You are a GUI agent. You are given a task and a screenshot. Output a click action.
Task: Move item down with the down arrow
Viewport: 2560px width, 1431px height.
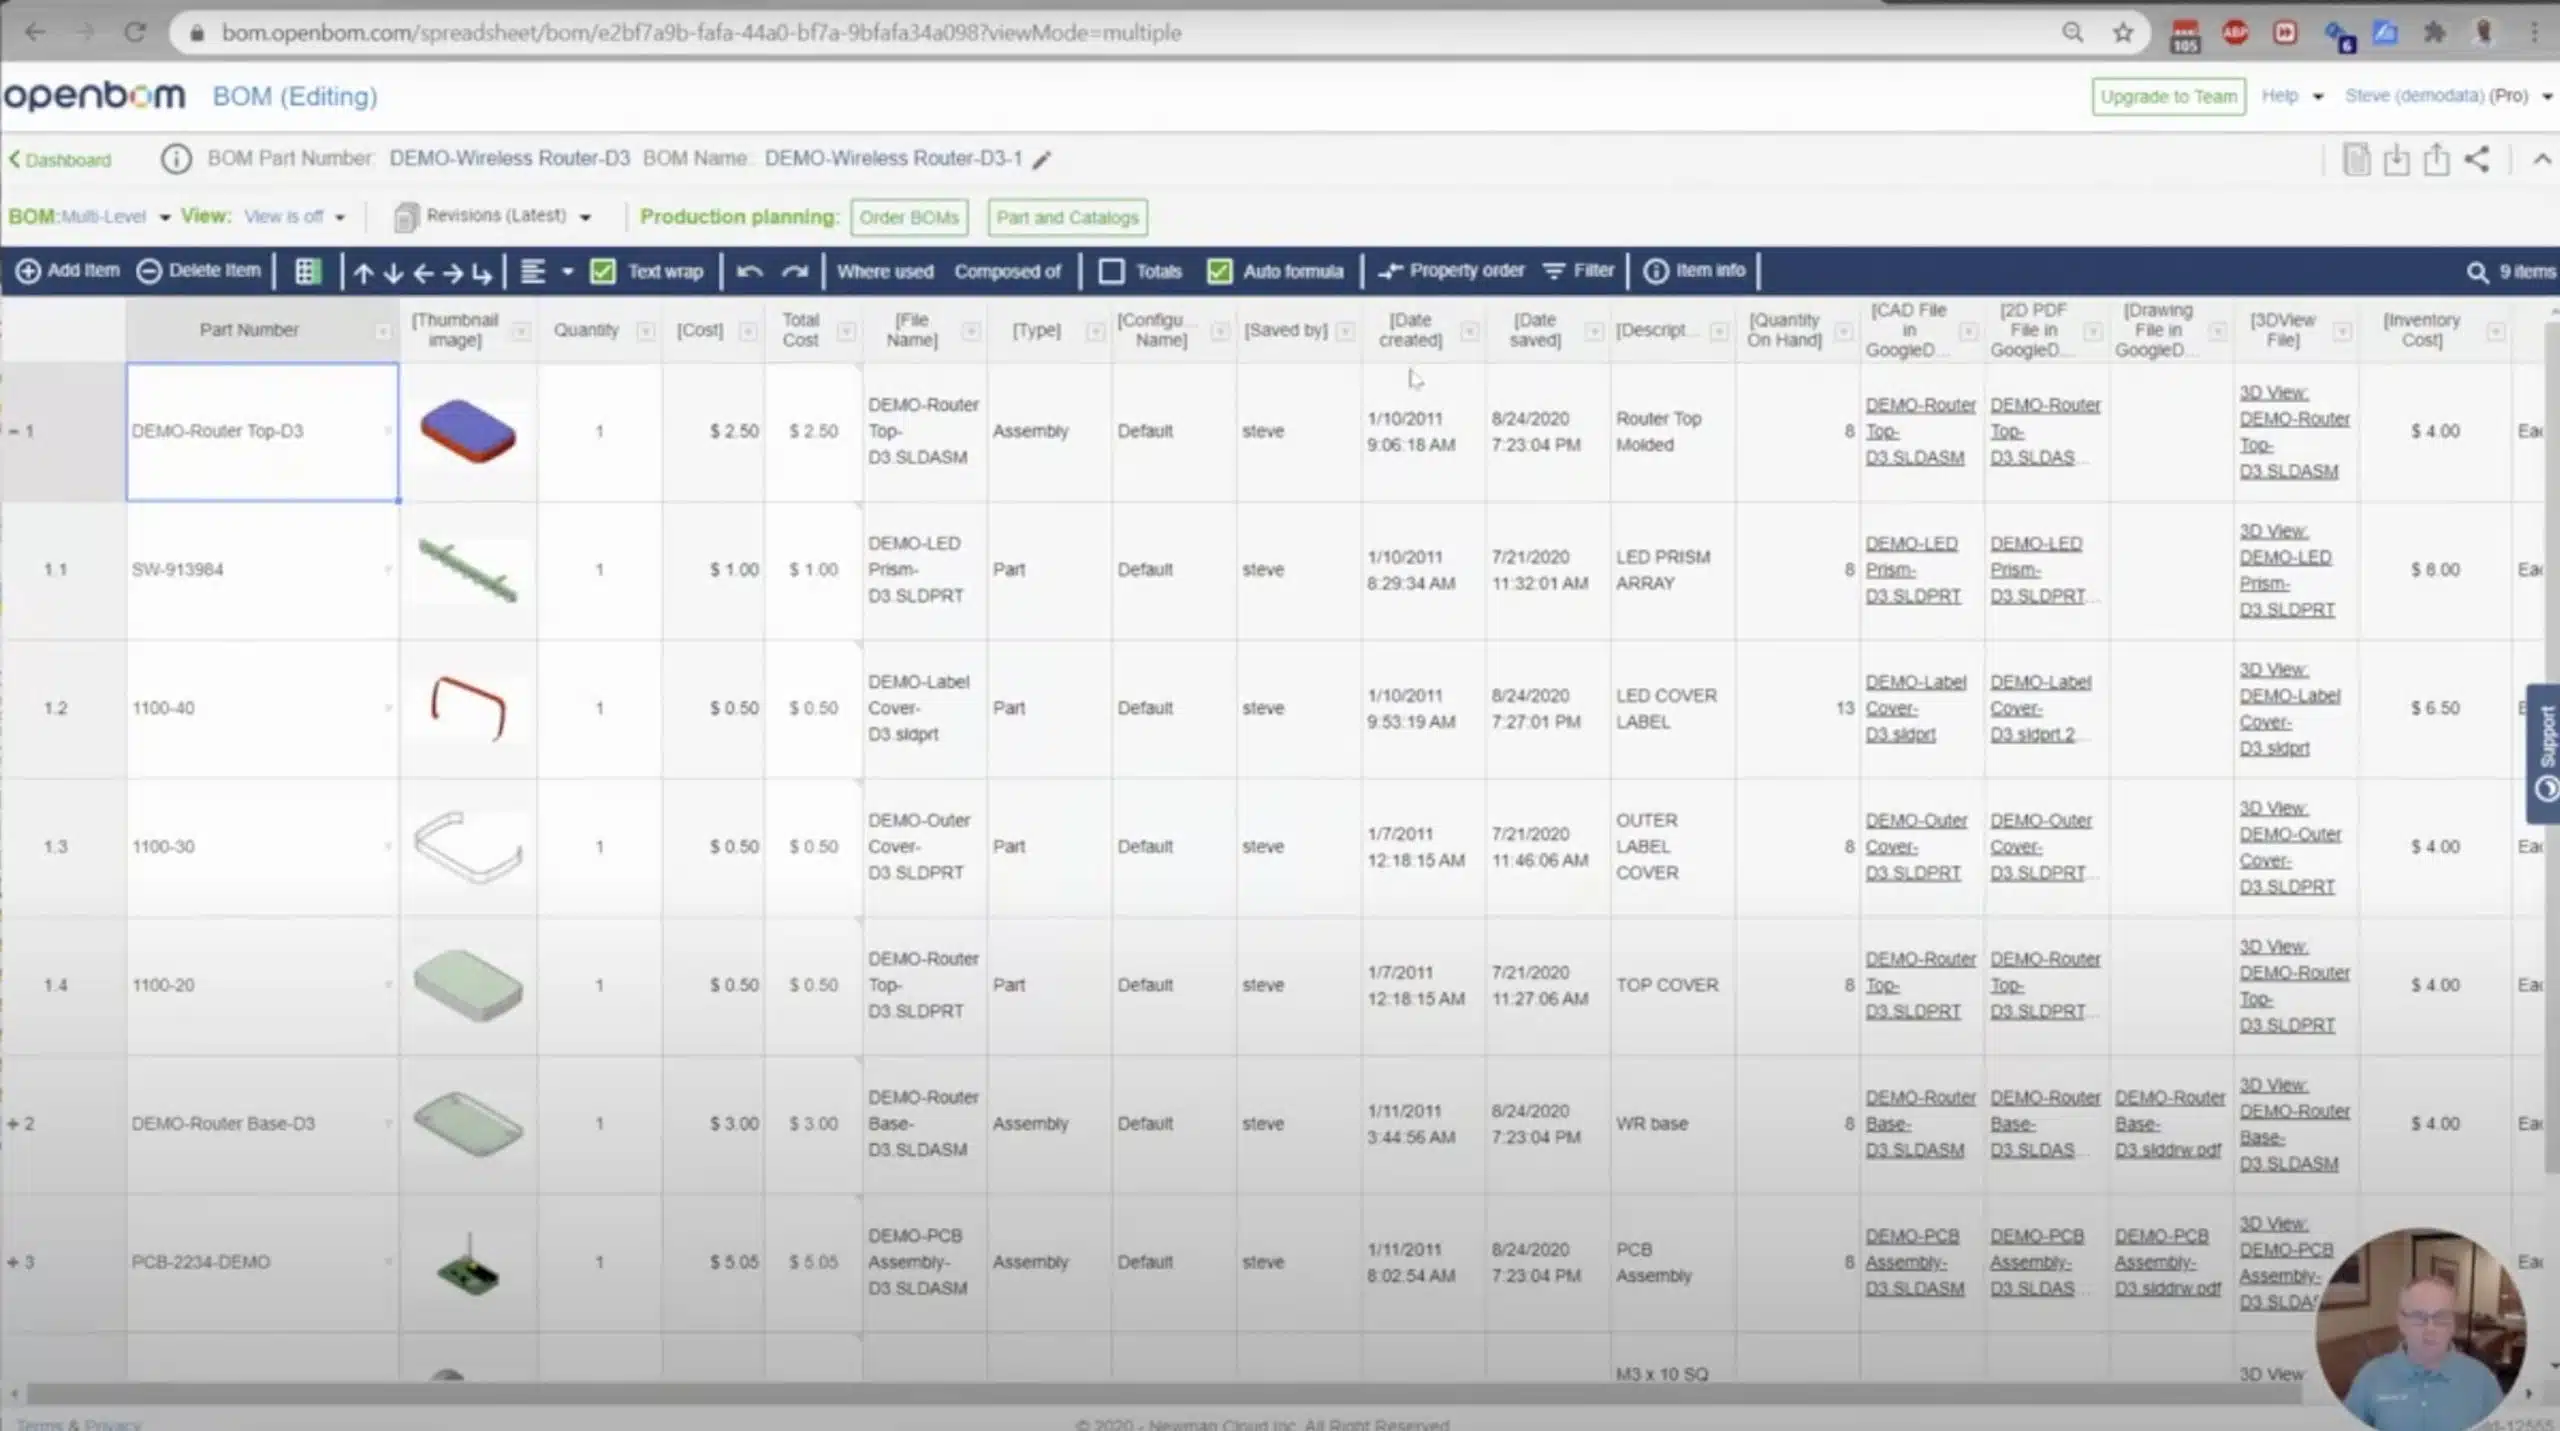point(394,272)
